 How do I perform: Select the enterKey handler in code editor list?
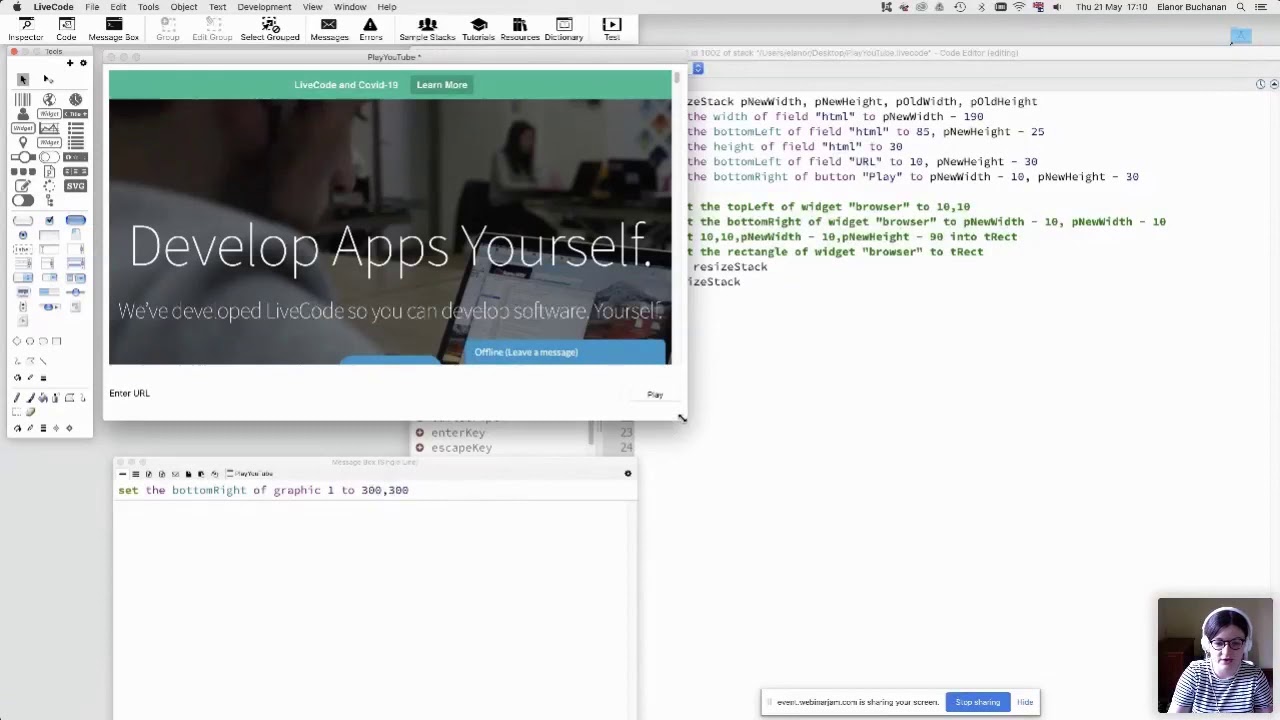pos(458,433)
